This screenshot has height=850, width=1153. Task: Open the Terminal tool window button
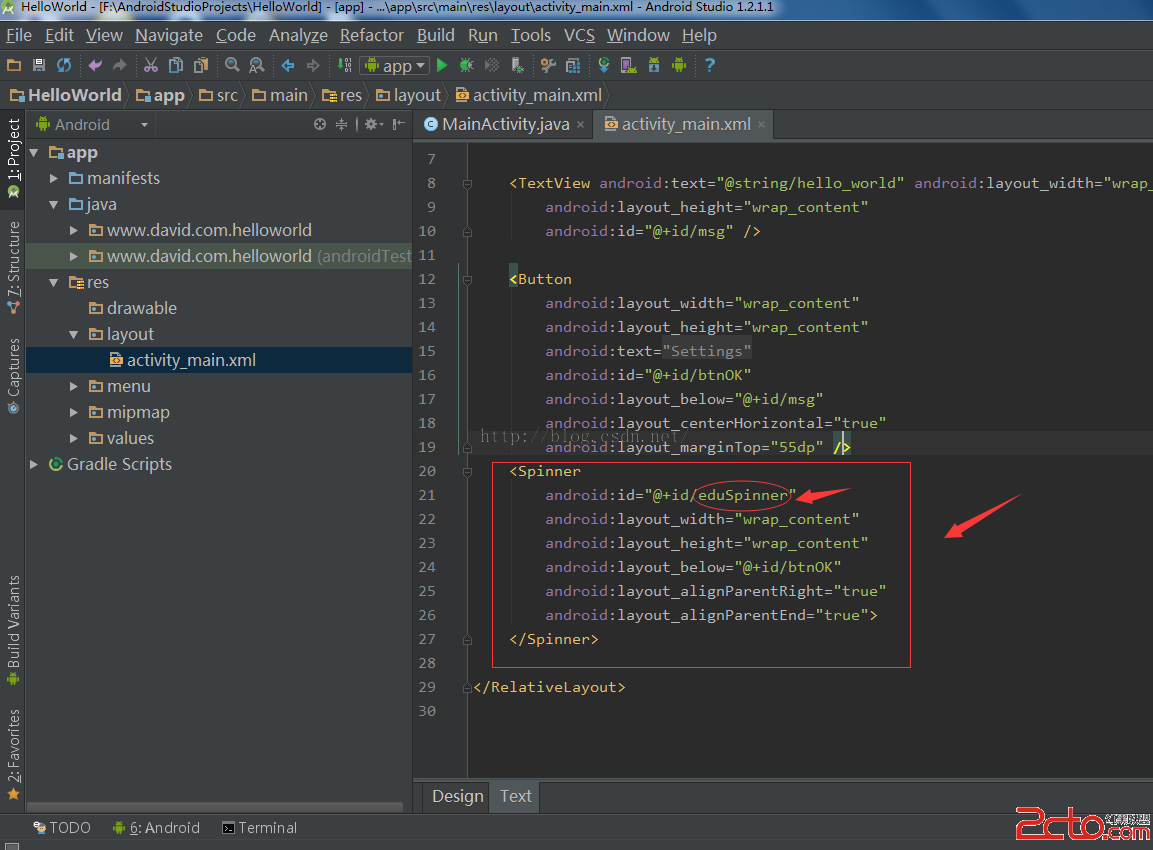pos(259,828)
